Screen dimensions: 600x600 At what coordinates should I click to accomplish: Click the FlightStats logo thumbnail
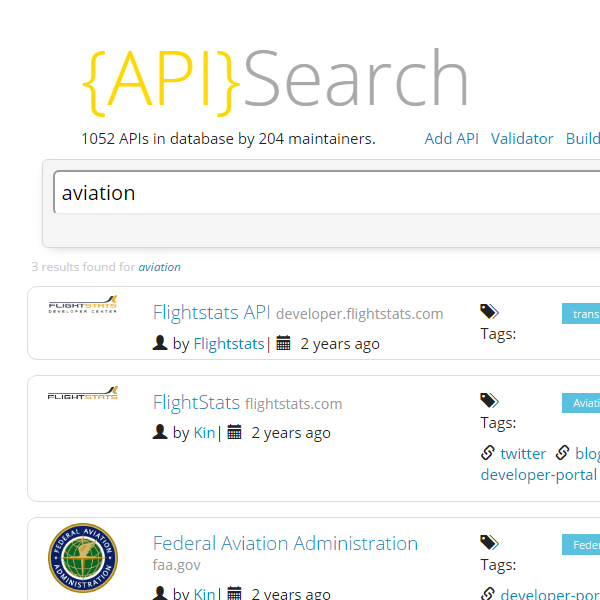(x=83, y=393)
